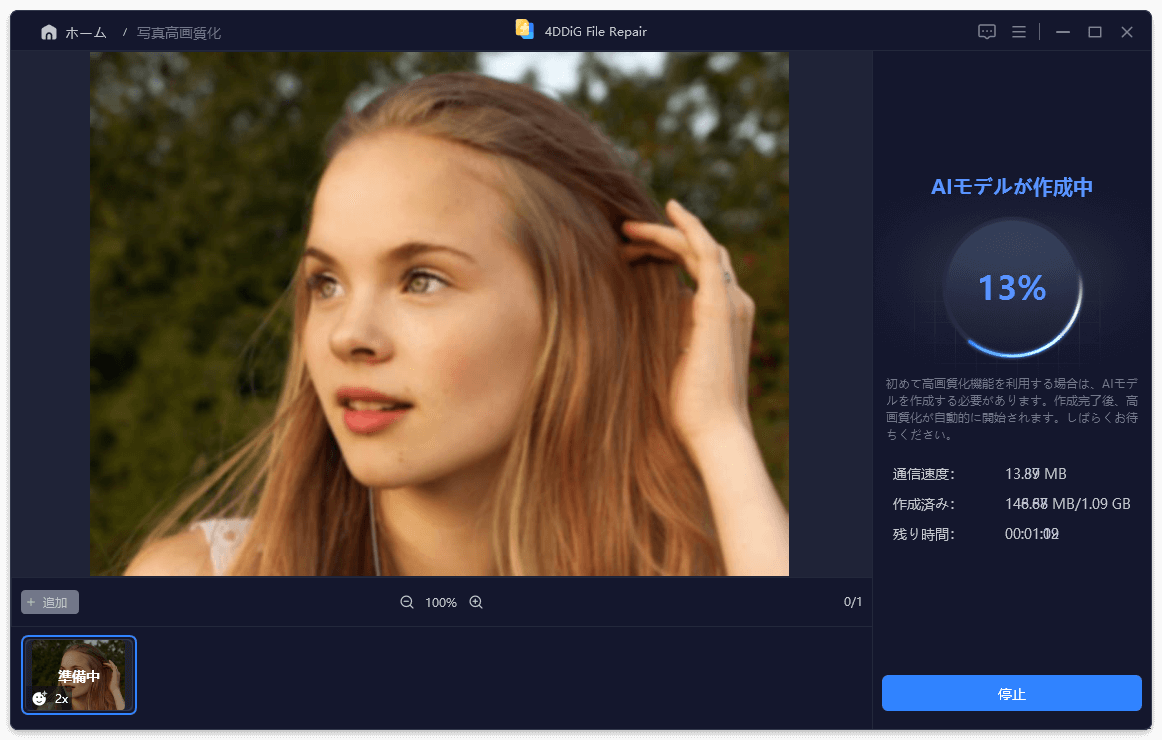Open the hamburger menu icon
The image size is (1162, 740).
click(x=1019, y=32)
